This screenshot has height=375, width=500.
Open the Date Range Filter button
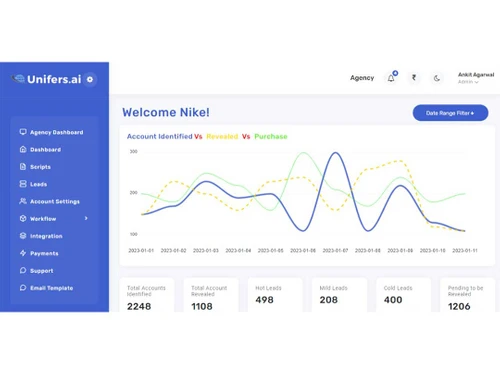450,113
